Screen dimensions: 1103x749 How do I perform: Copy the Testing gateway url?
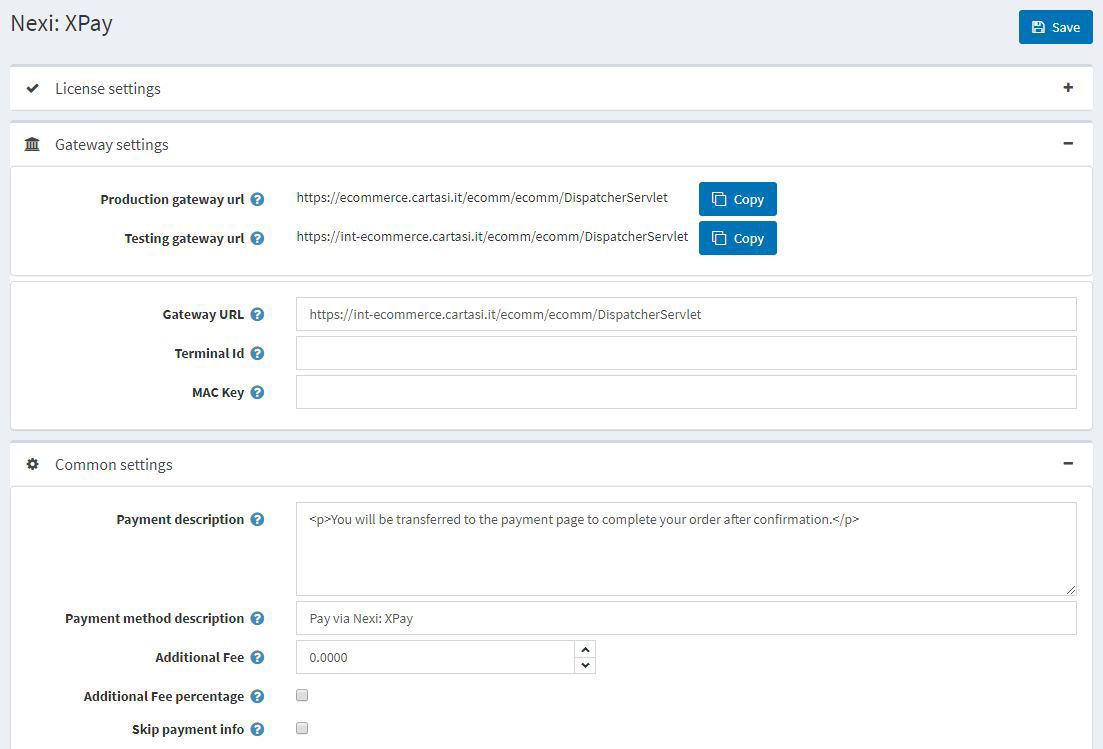737,238
